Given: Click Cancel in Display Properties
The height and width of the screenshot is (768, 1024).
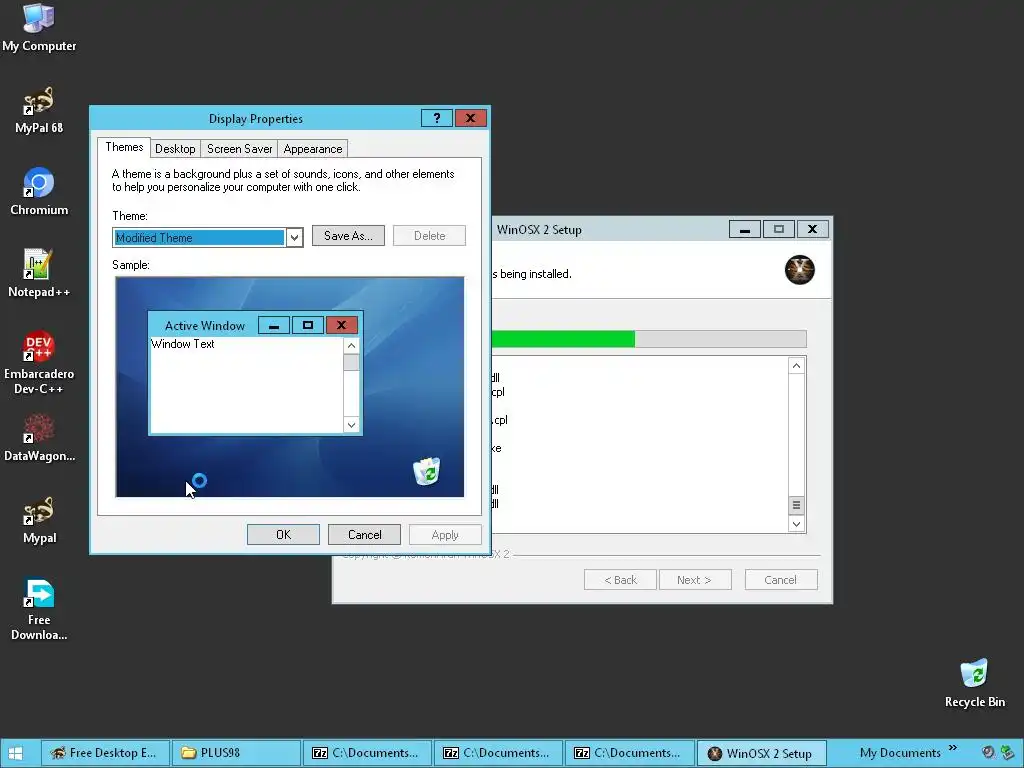Looking at the screenshot, I should (x=364, y=535).
